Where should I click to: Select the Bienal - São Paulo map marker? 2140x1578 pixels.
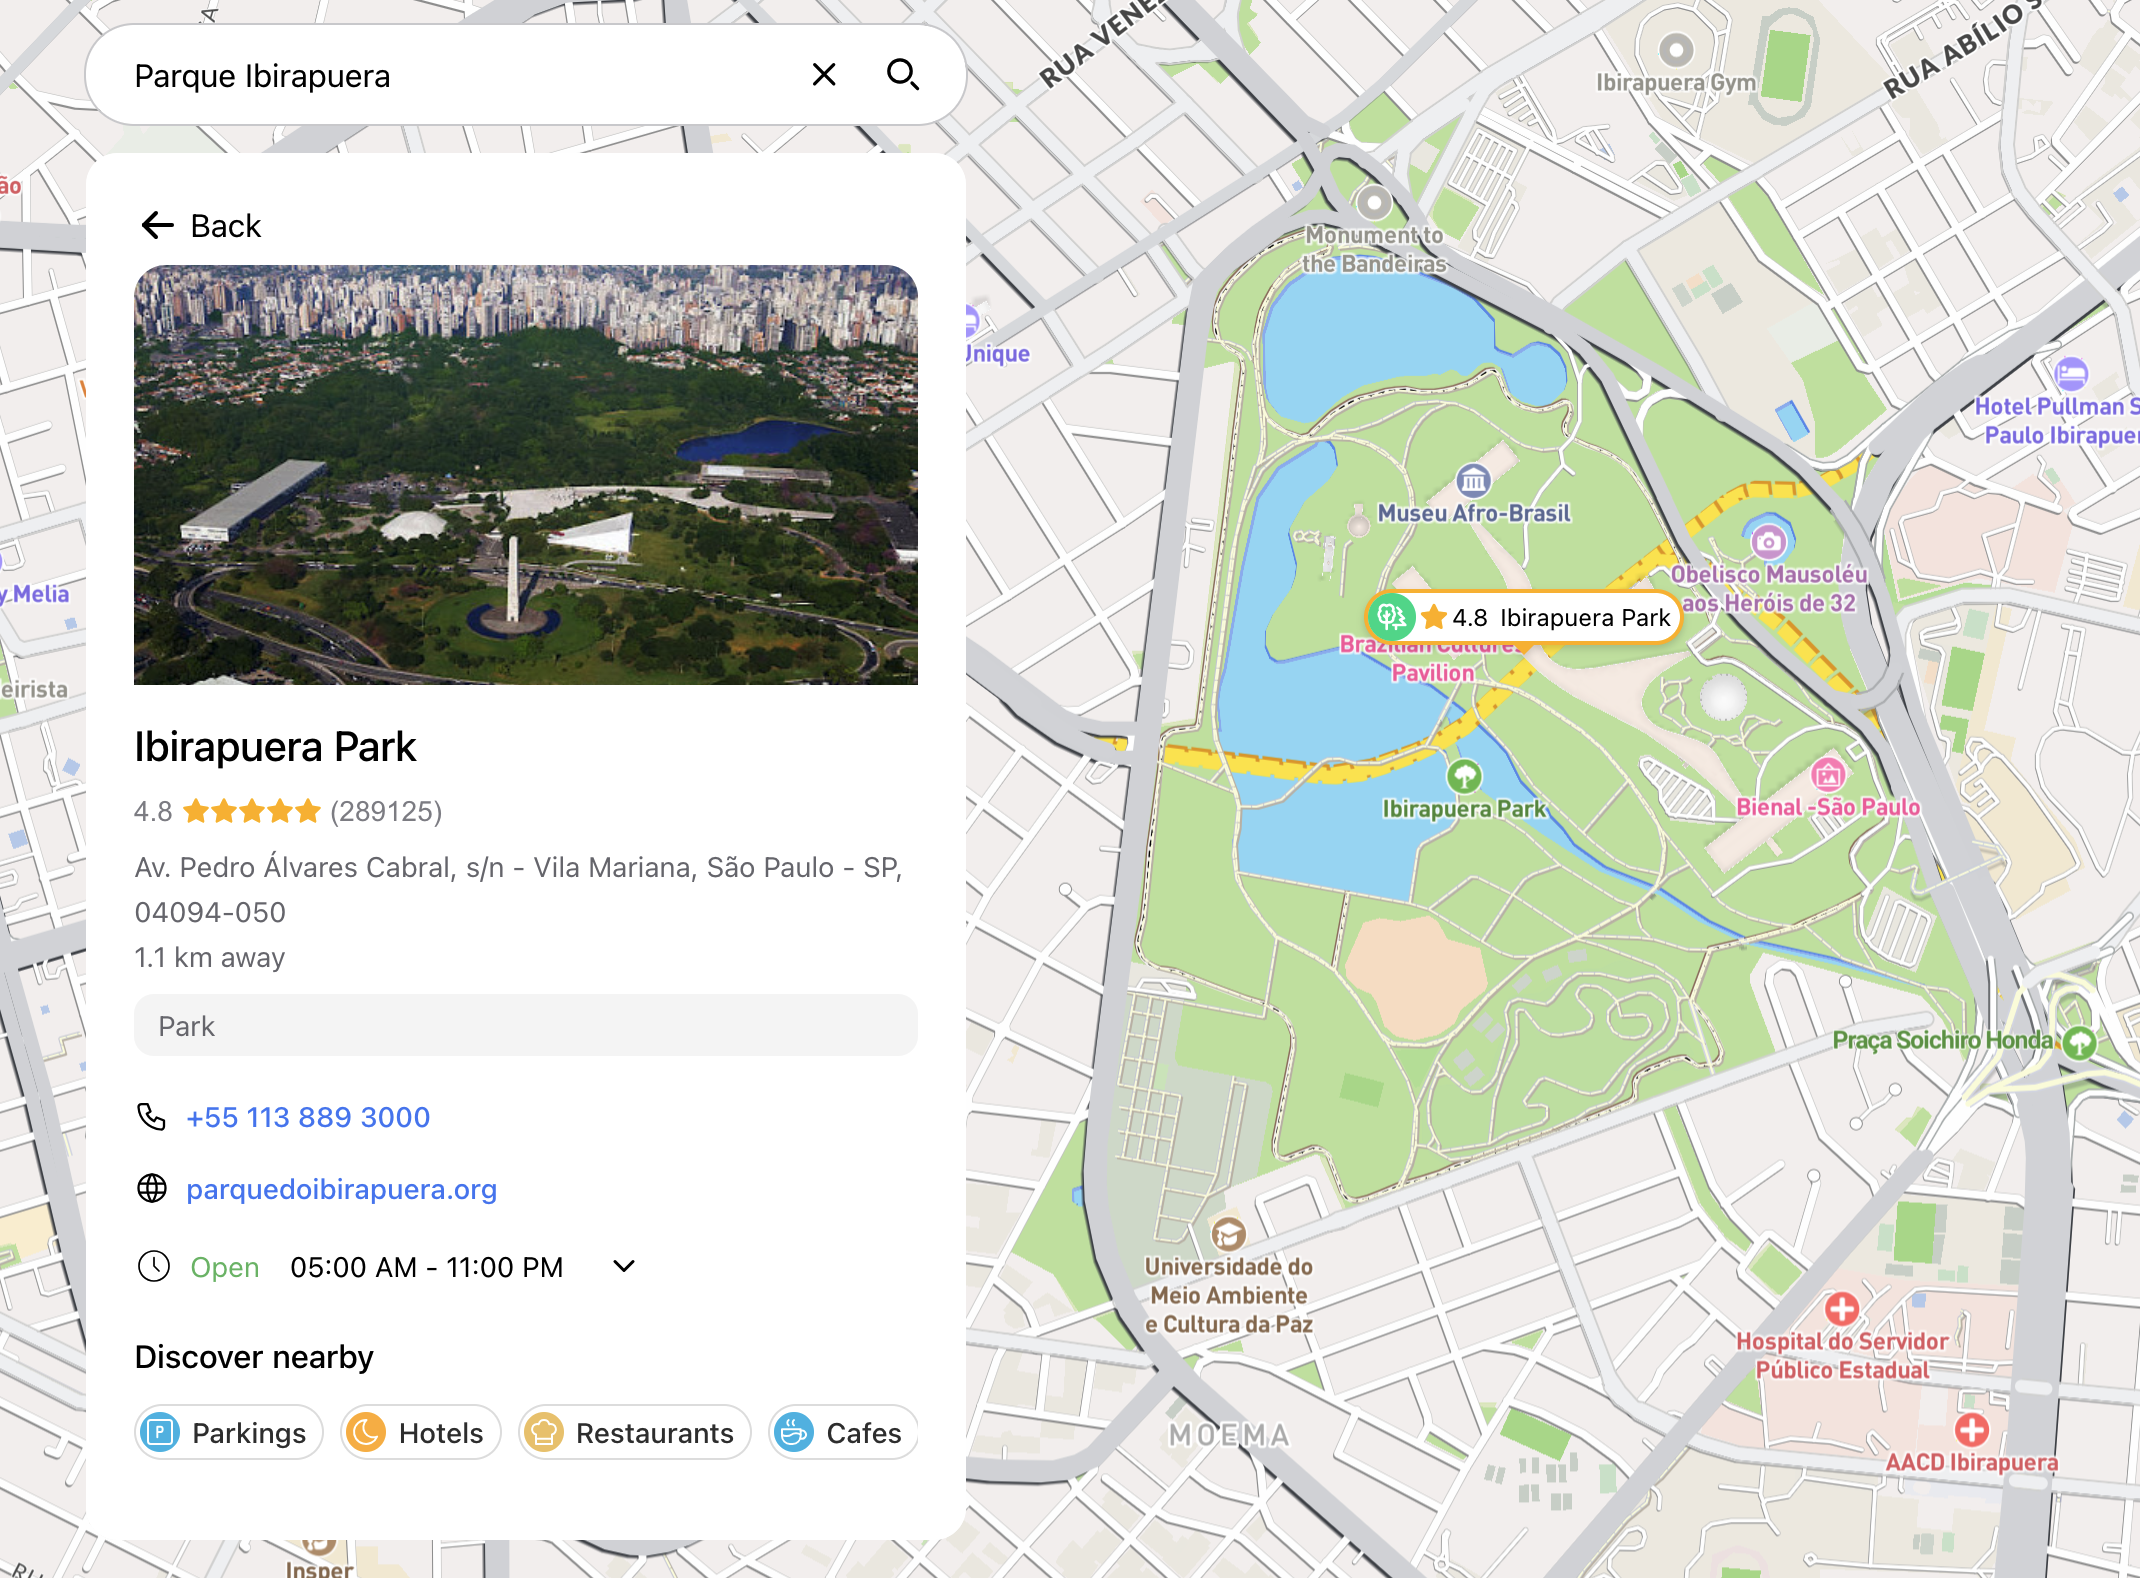click(1828, 775)
